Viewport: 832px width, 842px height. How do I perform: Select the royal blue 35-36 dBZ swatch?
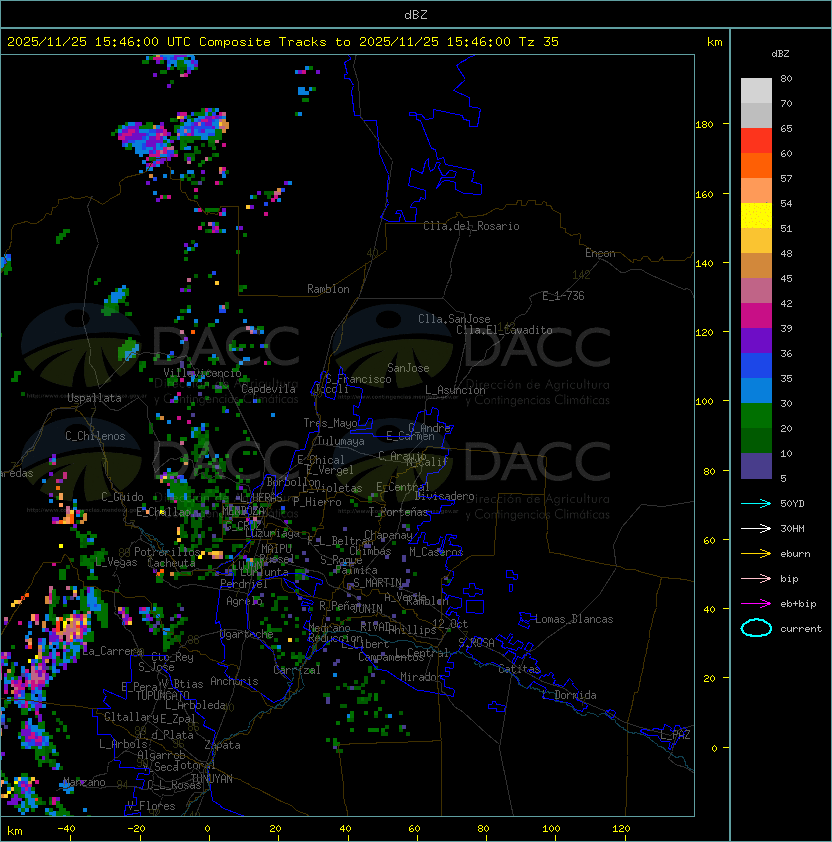click(x=756, y=365)
